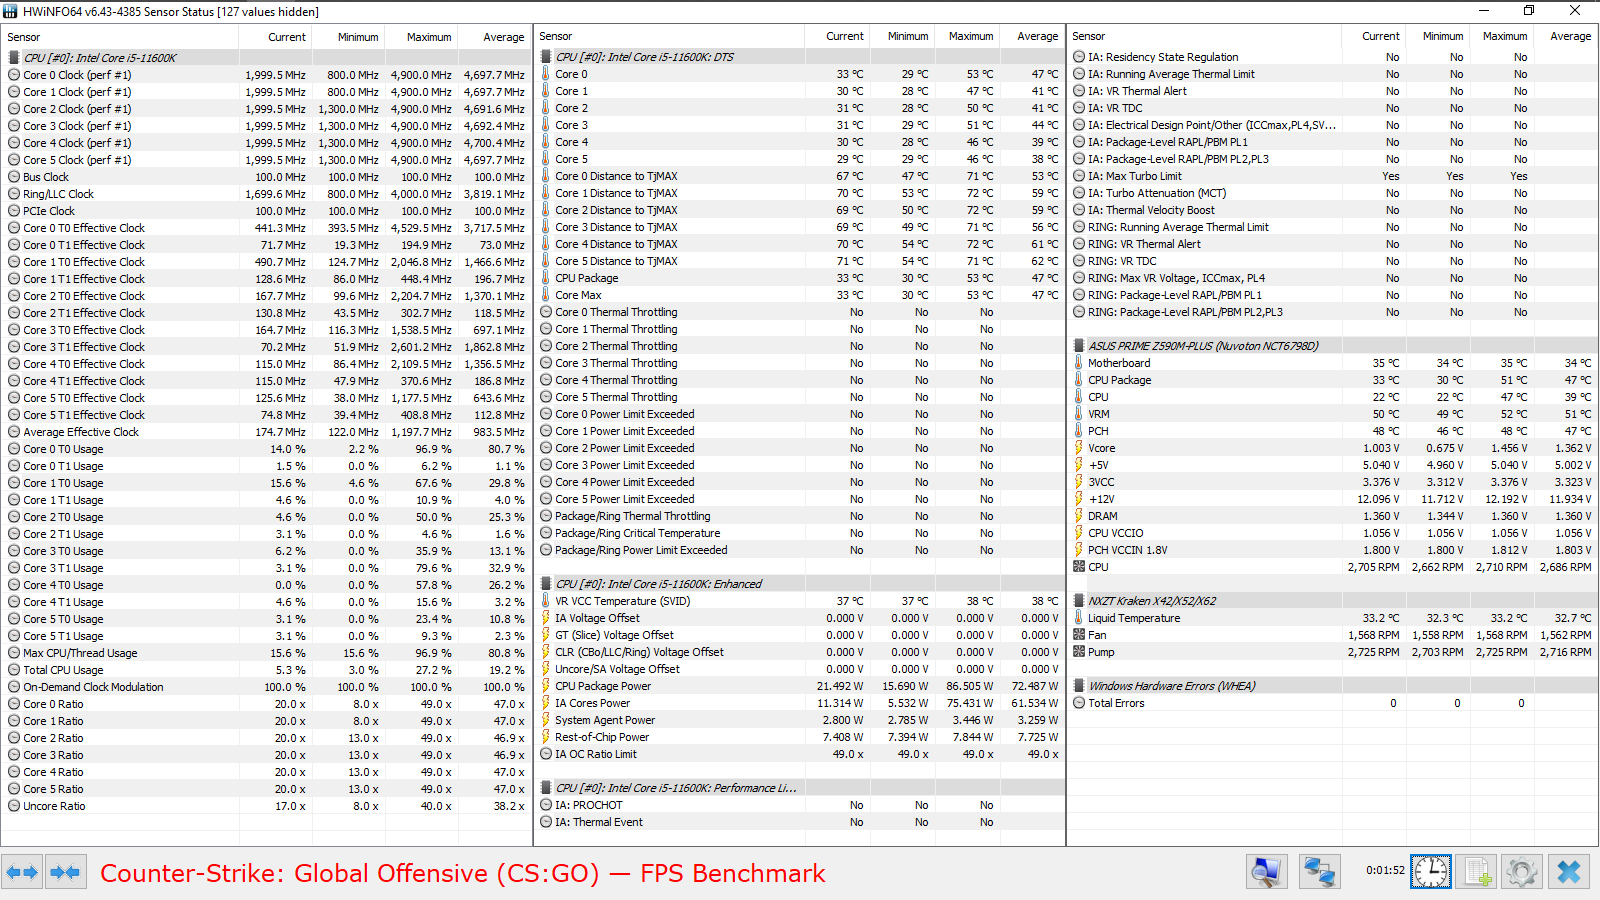Click the HWiNFO64 title bar app icon
The image size is (1600, 900).
point(11,11)
